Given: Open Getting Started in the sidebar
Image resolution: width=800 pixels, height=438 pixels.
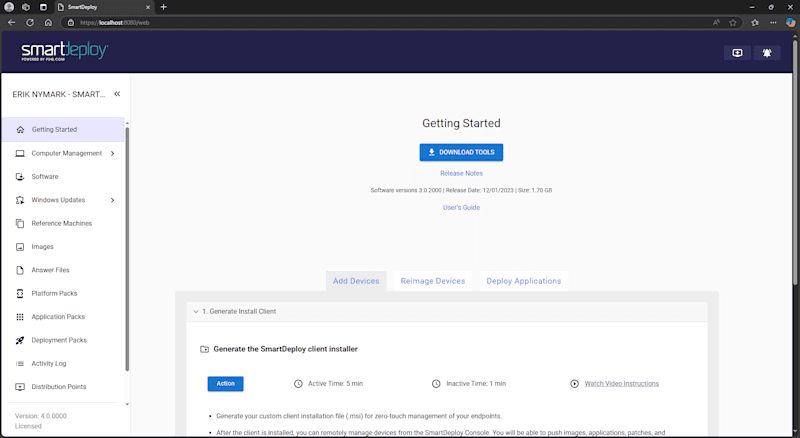Looking at the screenshot, I should [x=63, y=130].
